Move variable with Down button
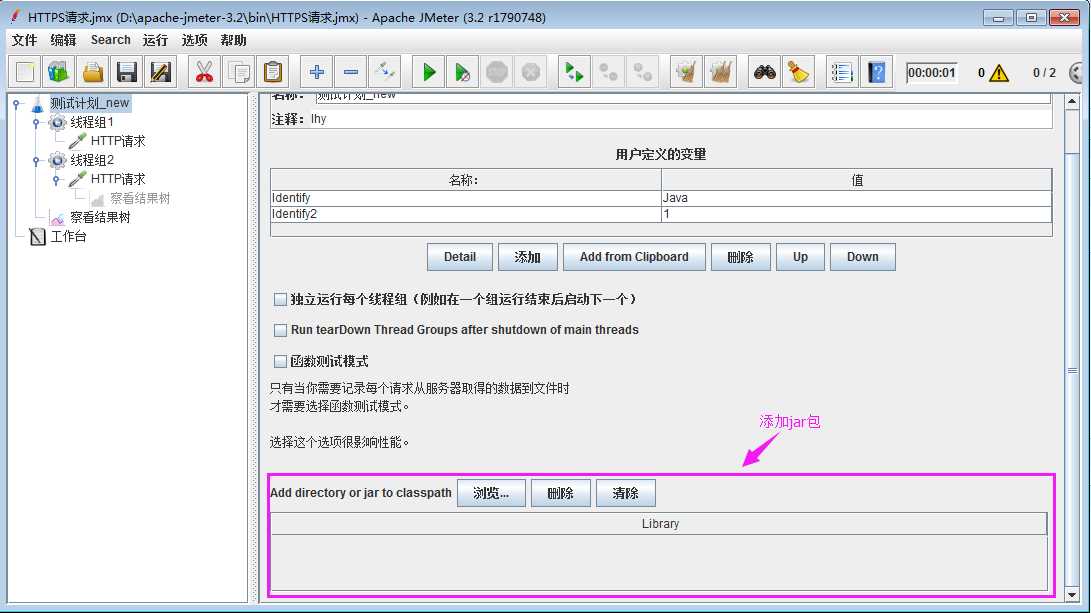The image size is (1091, 613). click(x=862, y=257)
